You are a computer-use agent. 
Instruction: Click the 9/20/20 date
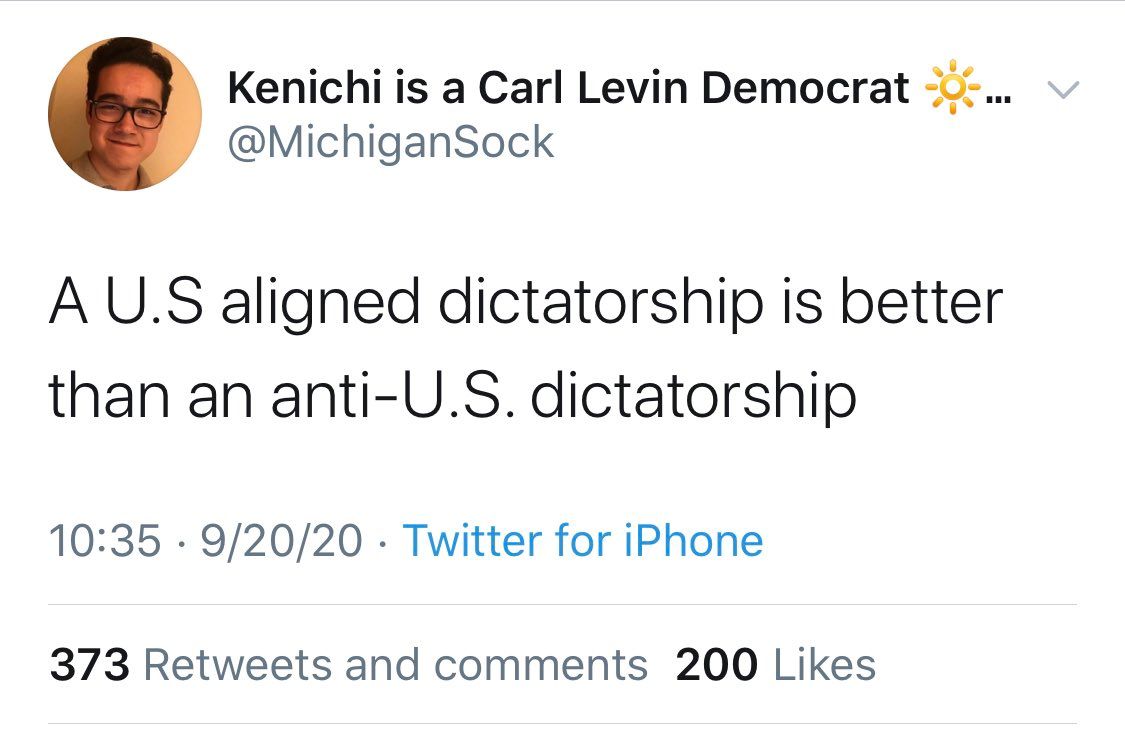coord(281,541)
